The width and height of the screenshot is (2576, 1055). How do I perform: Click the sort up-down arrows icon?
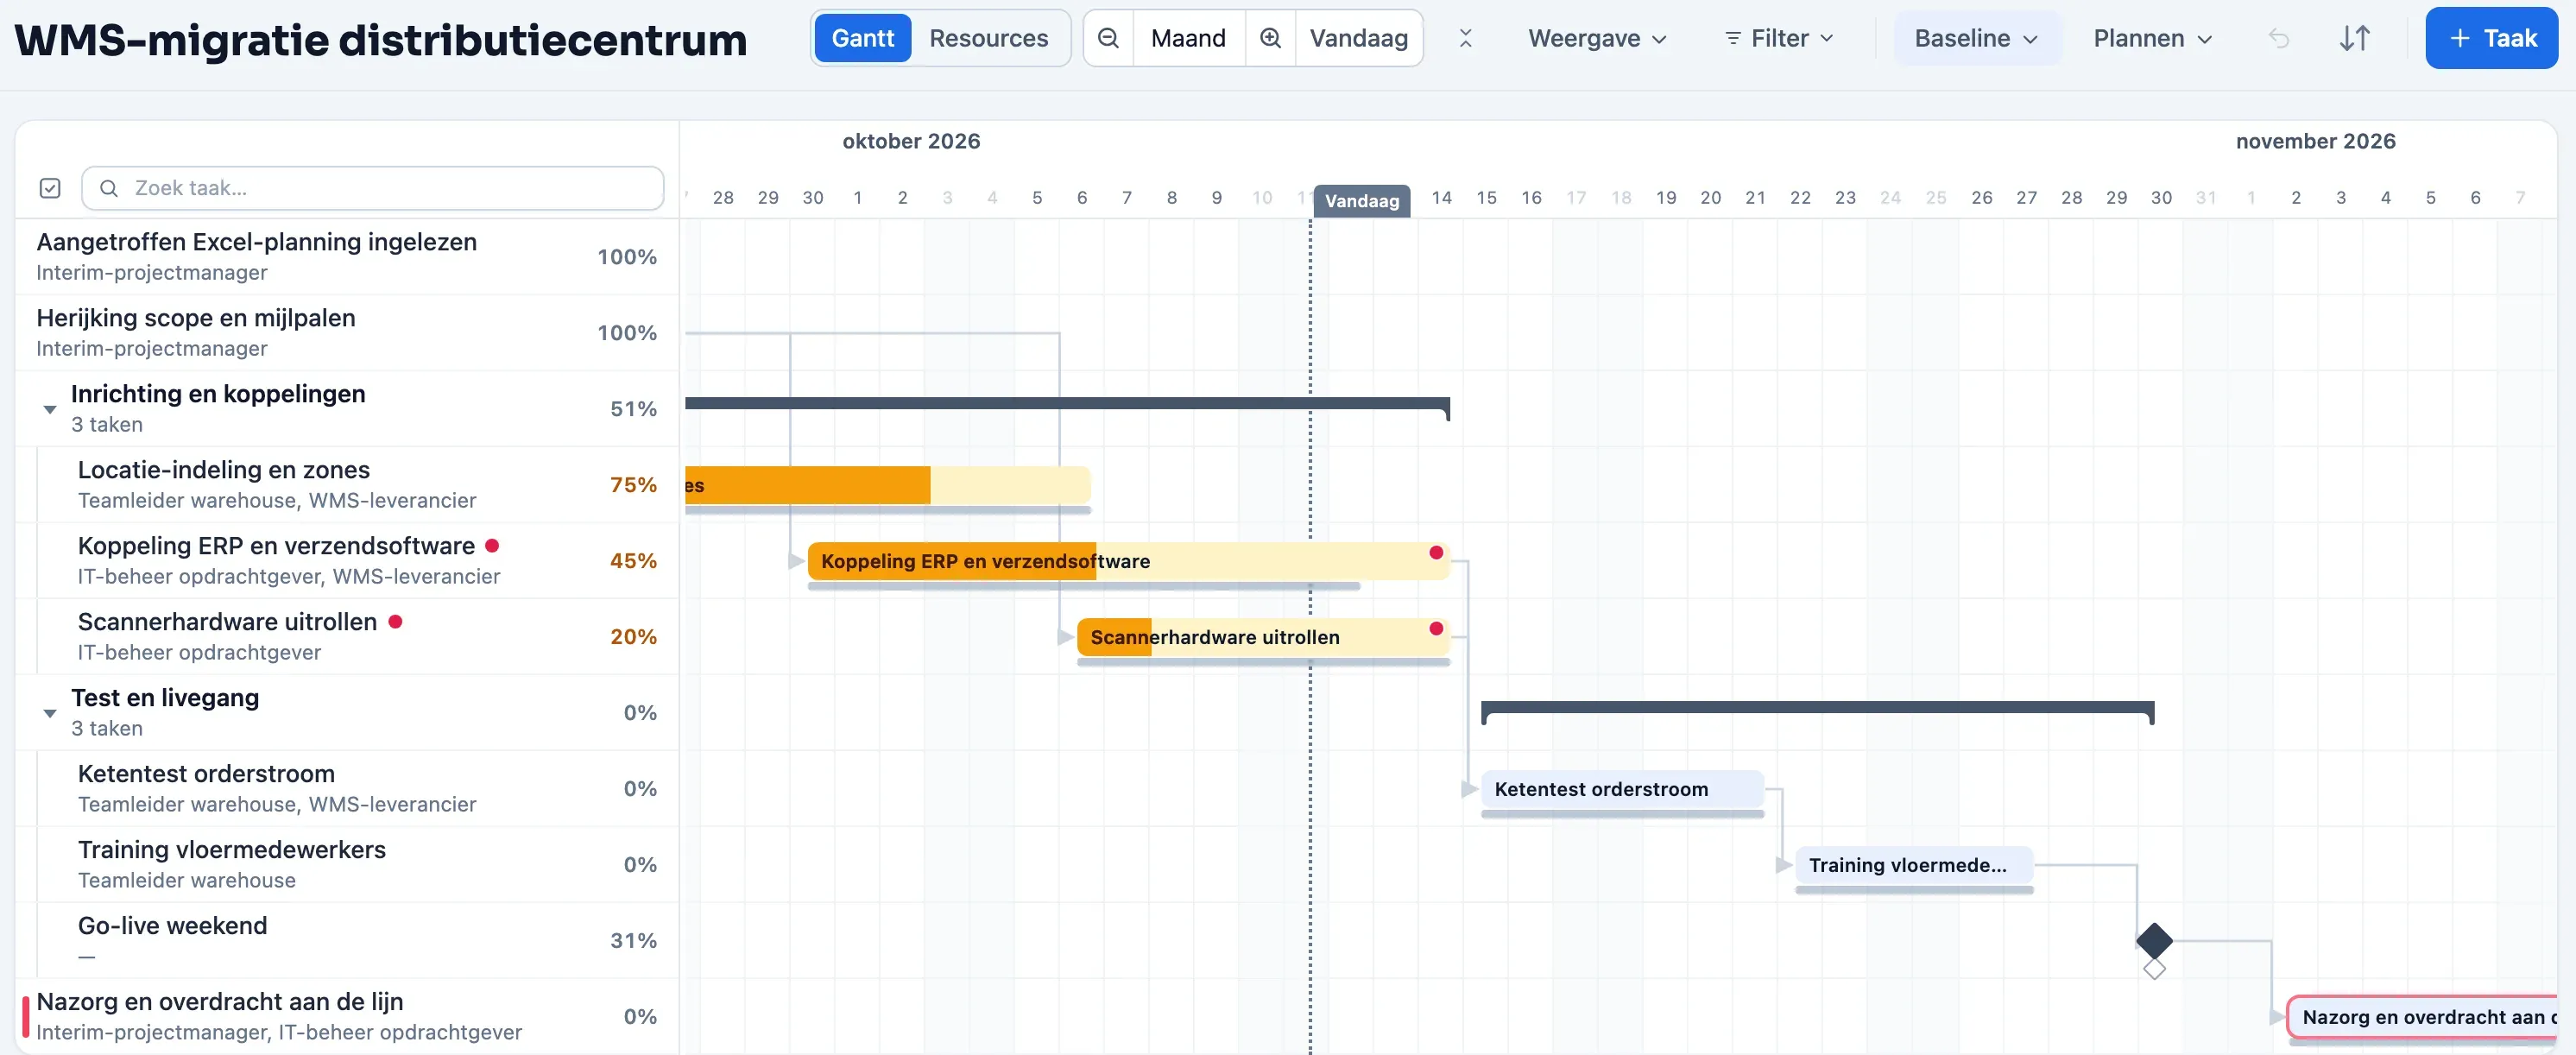[2354, 38]
